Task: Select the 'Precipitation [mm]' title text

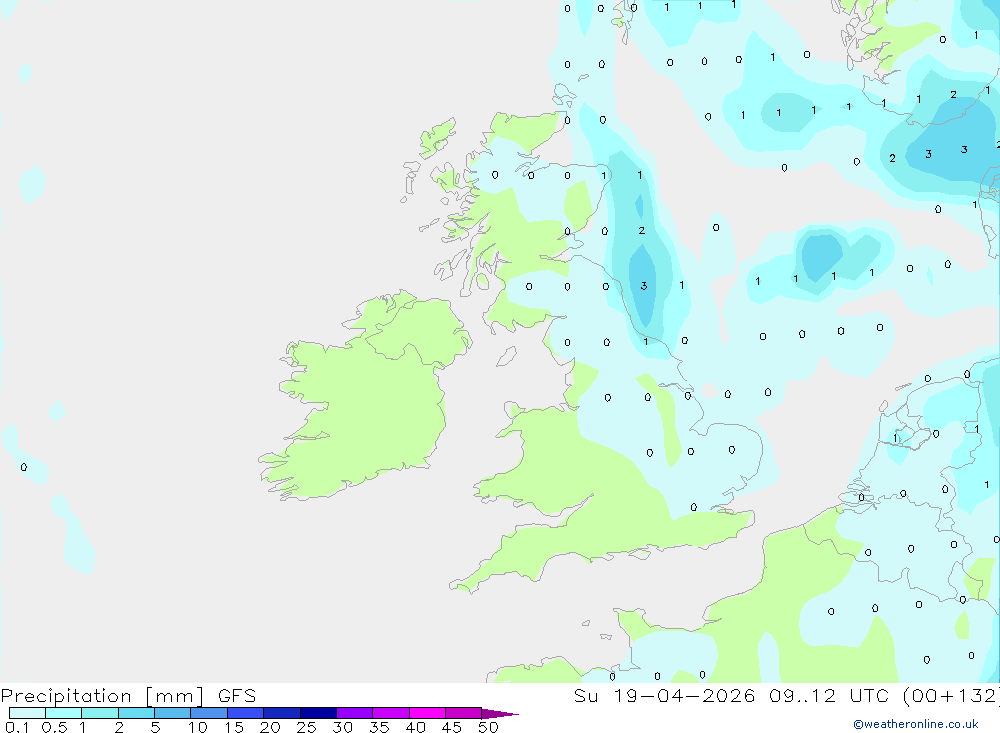Action: [x=102, y=695]
